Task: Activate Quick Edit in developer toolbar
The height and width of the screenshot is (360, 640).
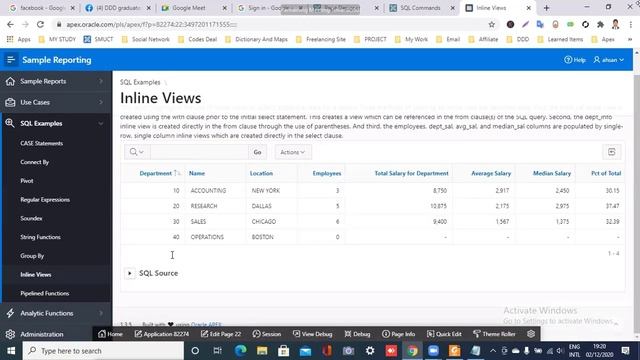Action: point(444,334)
